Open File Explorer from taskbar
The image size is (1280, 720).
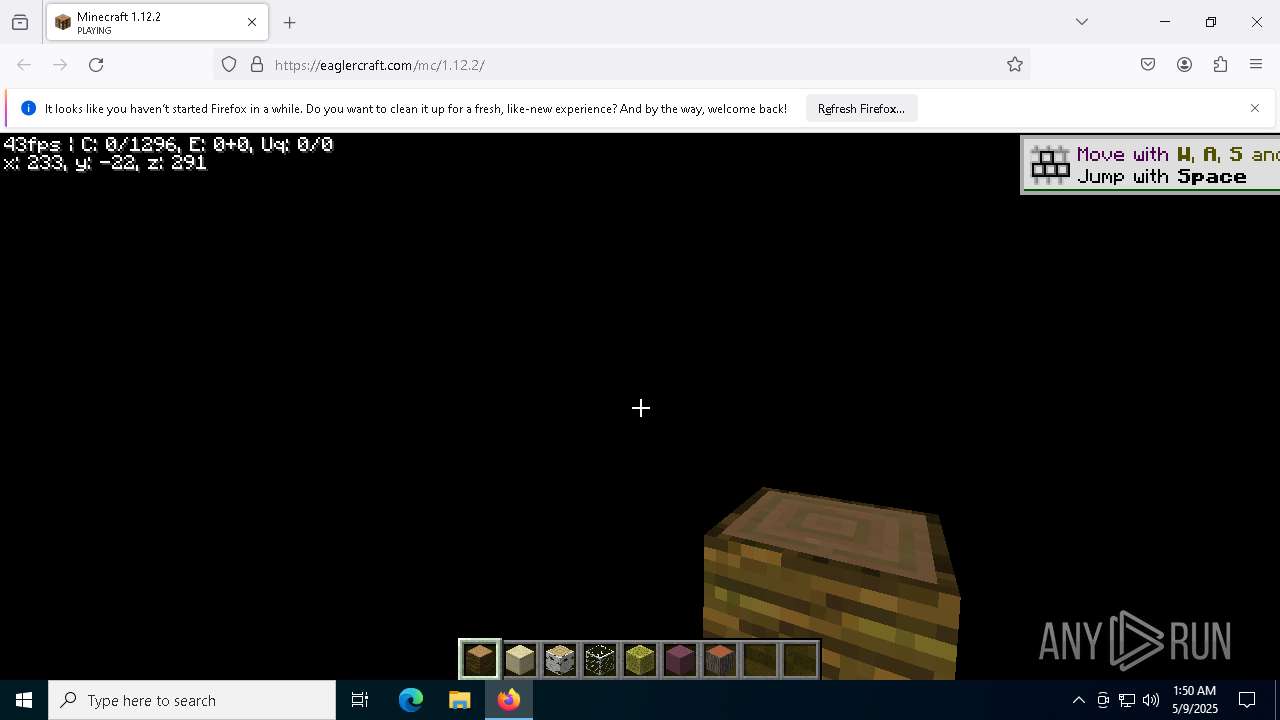(459, 700)
